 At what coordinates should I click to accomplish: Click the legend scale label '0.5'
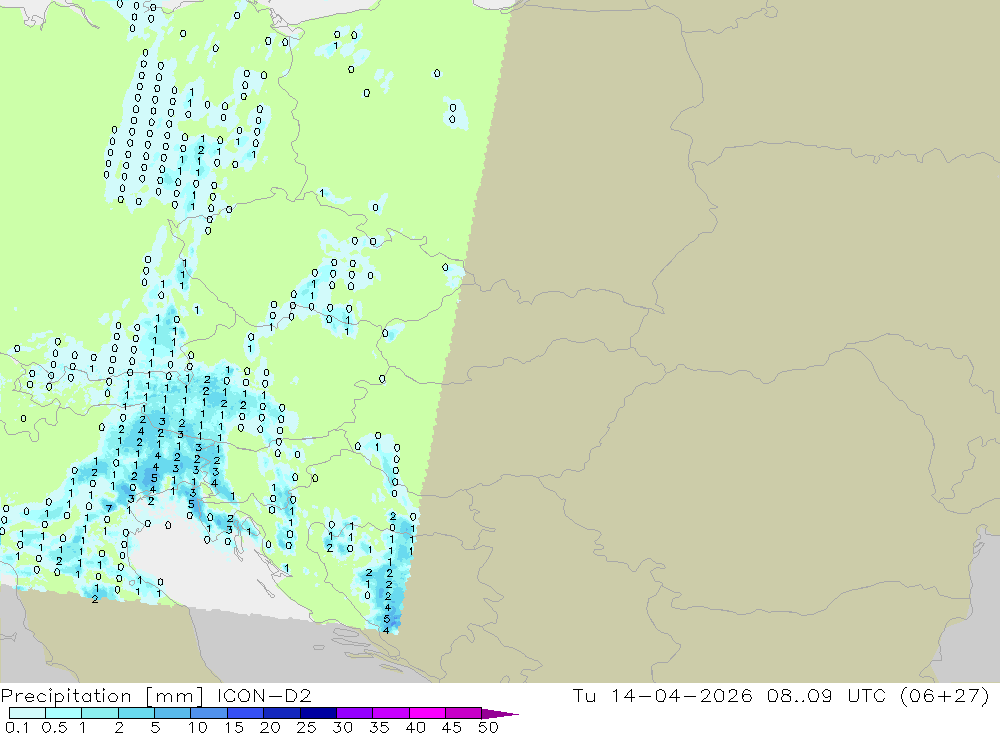tap(54, 727)
